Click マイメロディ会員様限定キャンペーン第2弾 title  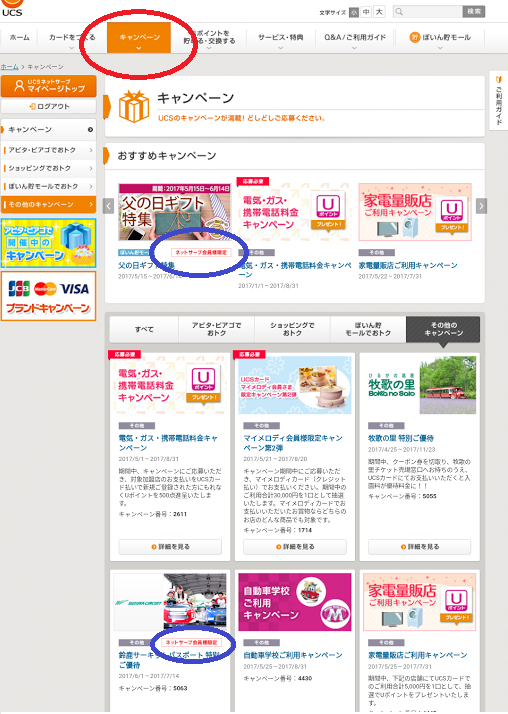(x=293, y=443)
